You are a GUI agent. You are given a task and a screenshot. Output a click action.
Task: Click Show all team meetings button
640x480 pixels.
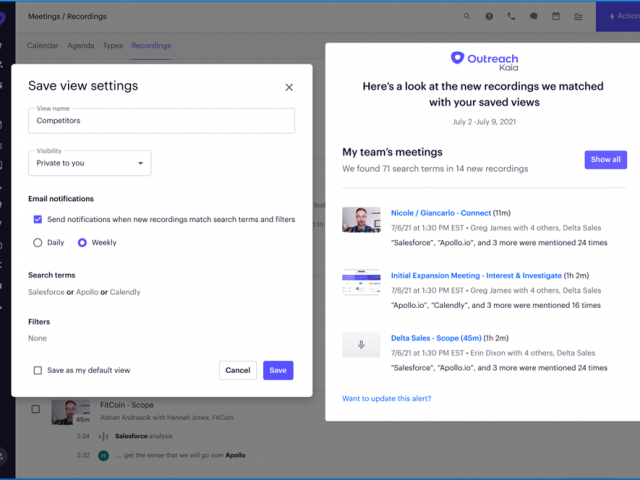[606, 160]
